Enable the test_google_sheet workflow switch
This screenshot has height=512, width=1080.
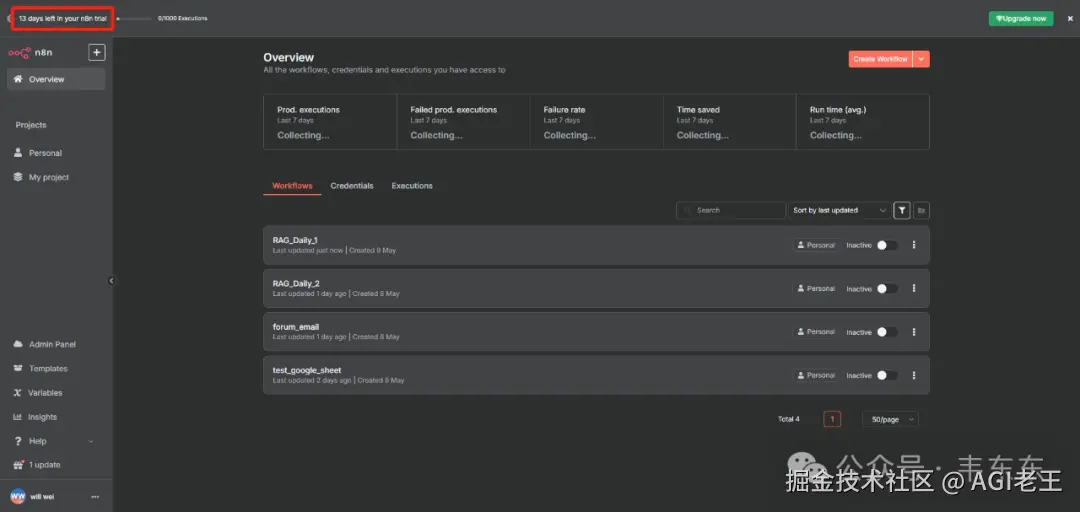click(x=887, y=376)
